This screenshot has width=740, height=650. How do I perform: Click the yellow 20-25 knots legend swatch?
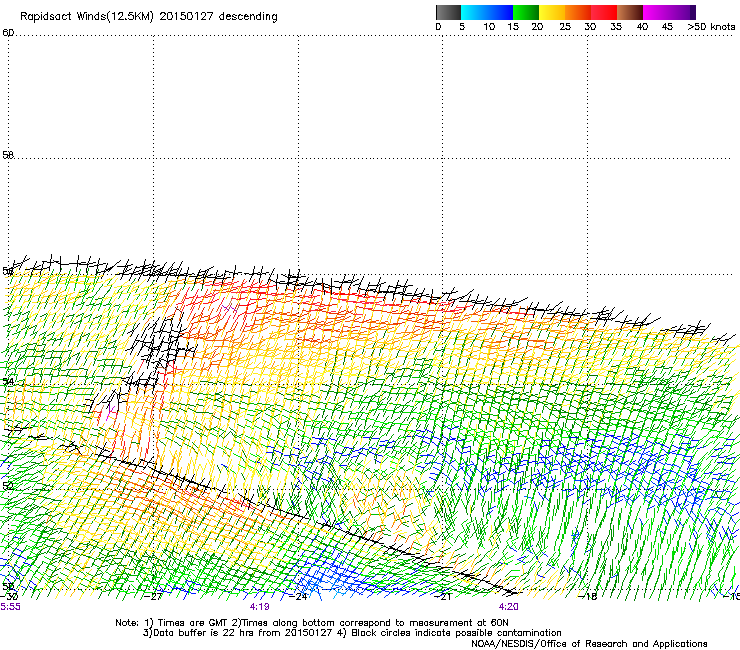point(552,12)
